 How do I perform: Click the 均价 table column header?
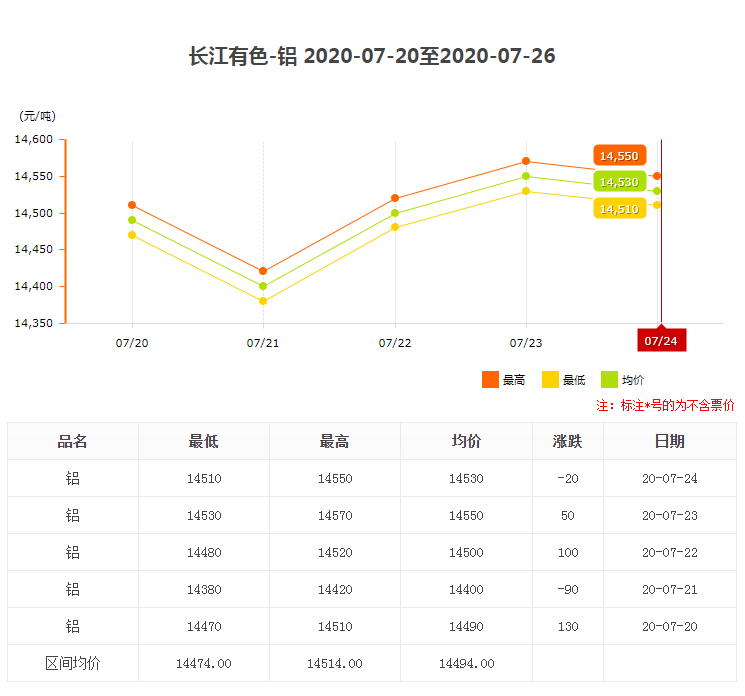pos(466,441)
